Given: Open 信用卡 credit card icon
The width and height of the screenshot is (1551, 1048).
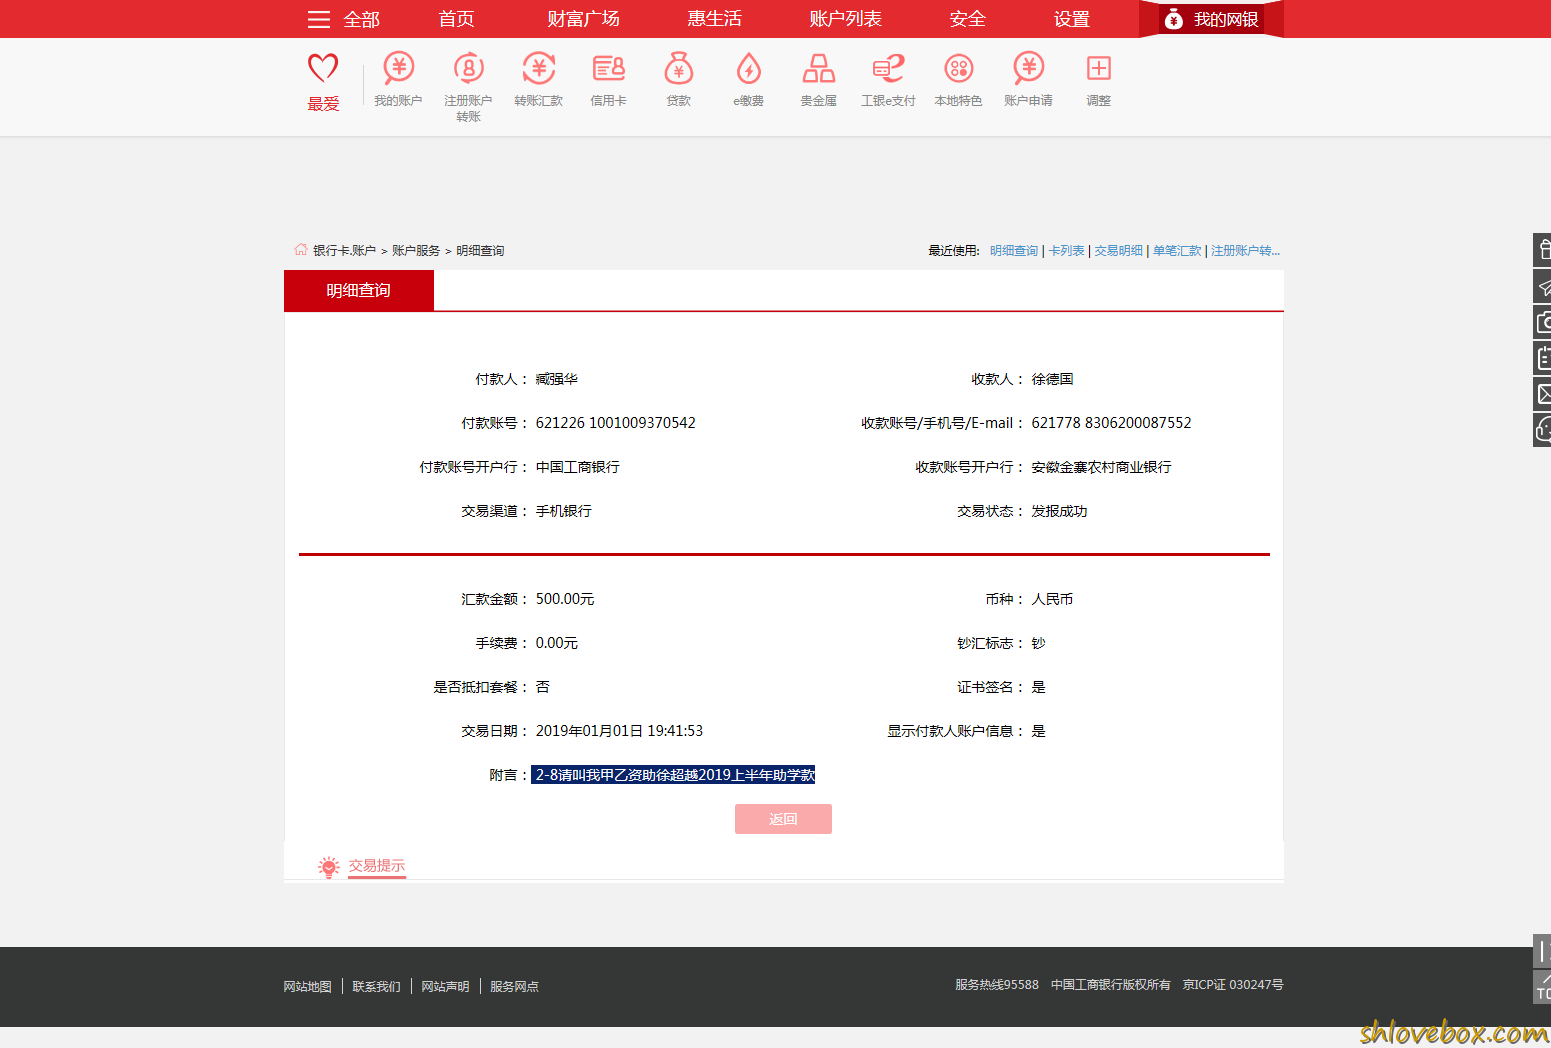Looking at the screenshot, I should [x=608, y=68].
